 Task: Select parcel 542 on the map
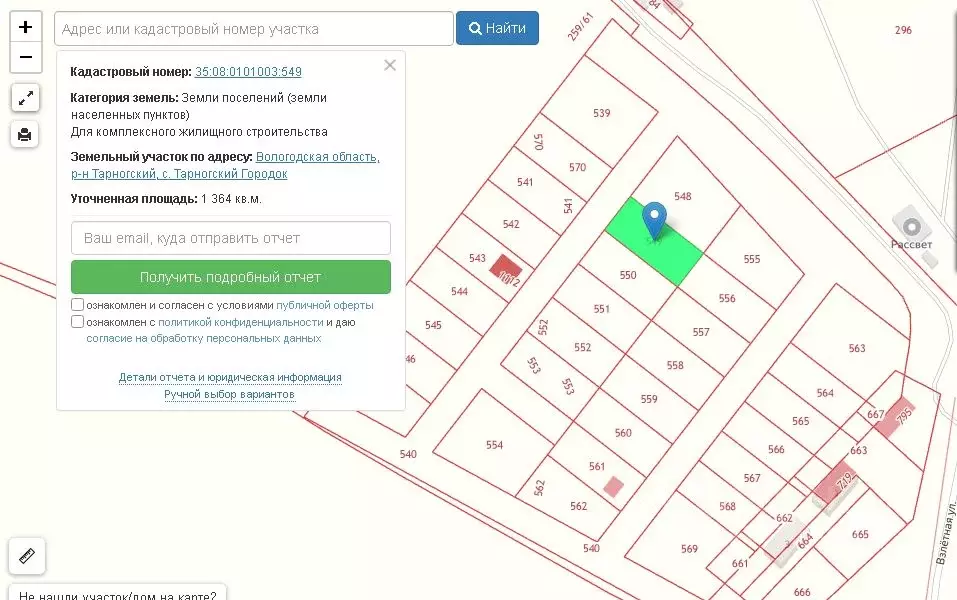pos(511,224)
